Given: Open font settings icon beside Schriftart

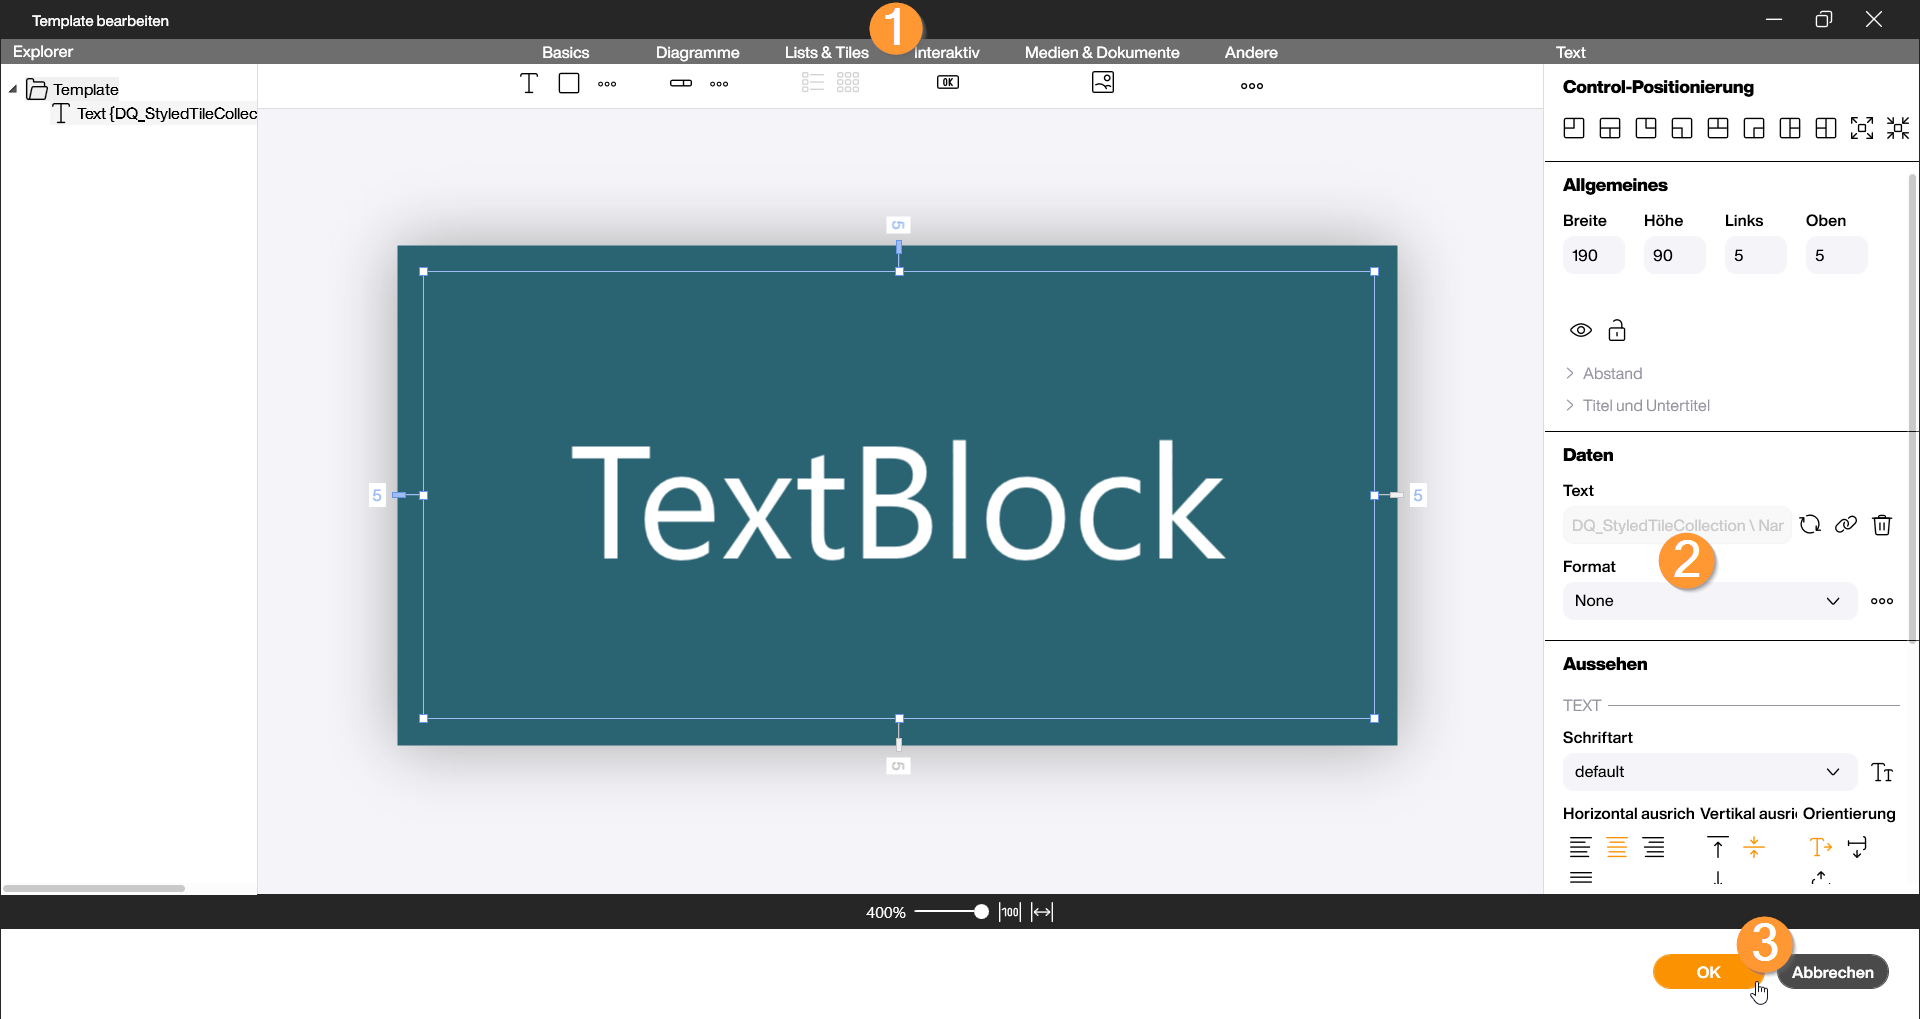Looking at the screenshot, I should pyautogui.click(x=1882, y=772).
